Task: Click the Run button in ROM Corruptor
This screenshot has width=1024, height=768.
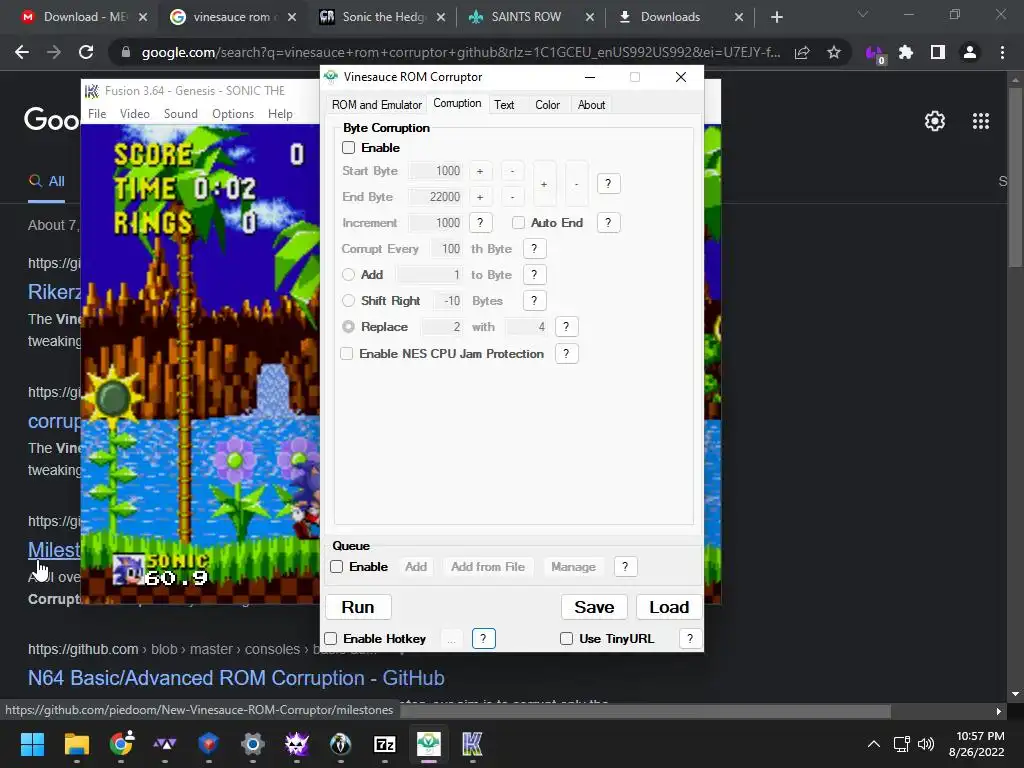Action: (358, 607)
